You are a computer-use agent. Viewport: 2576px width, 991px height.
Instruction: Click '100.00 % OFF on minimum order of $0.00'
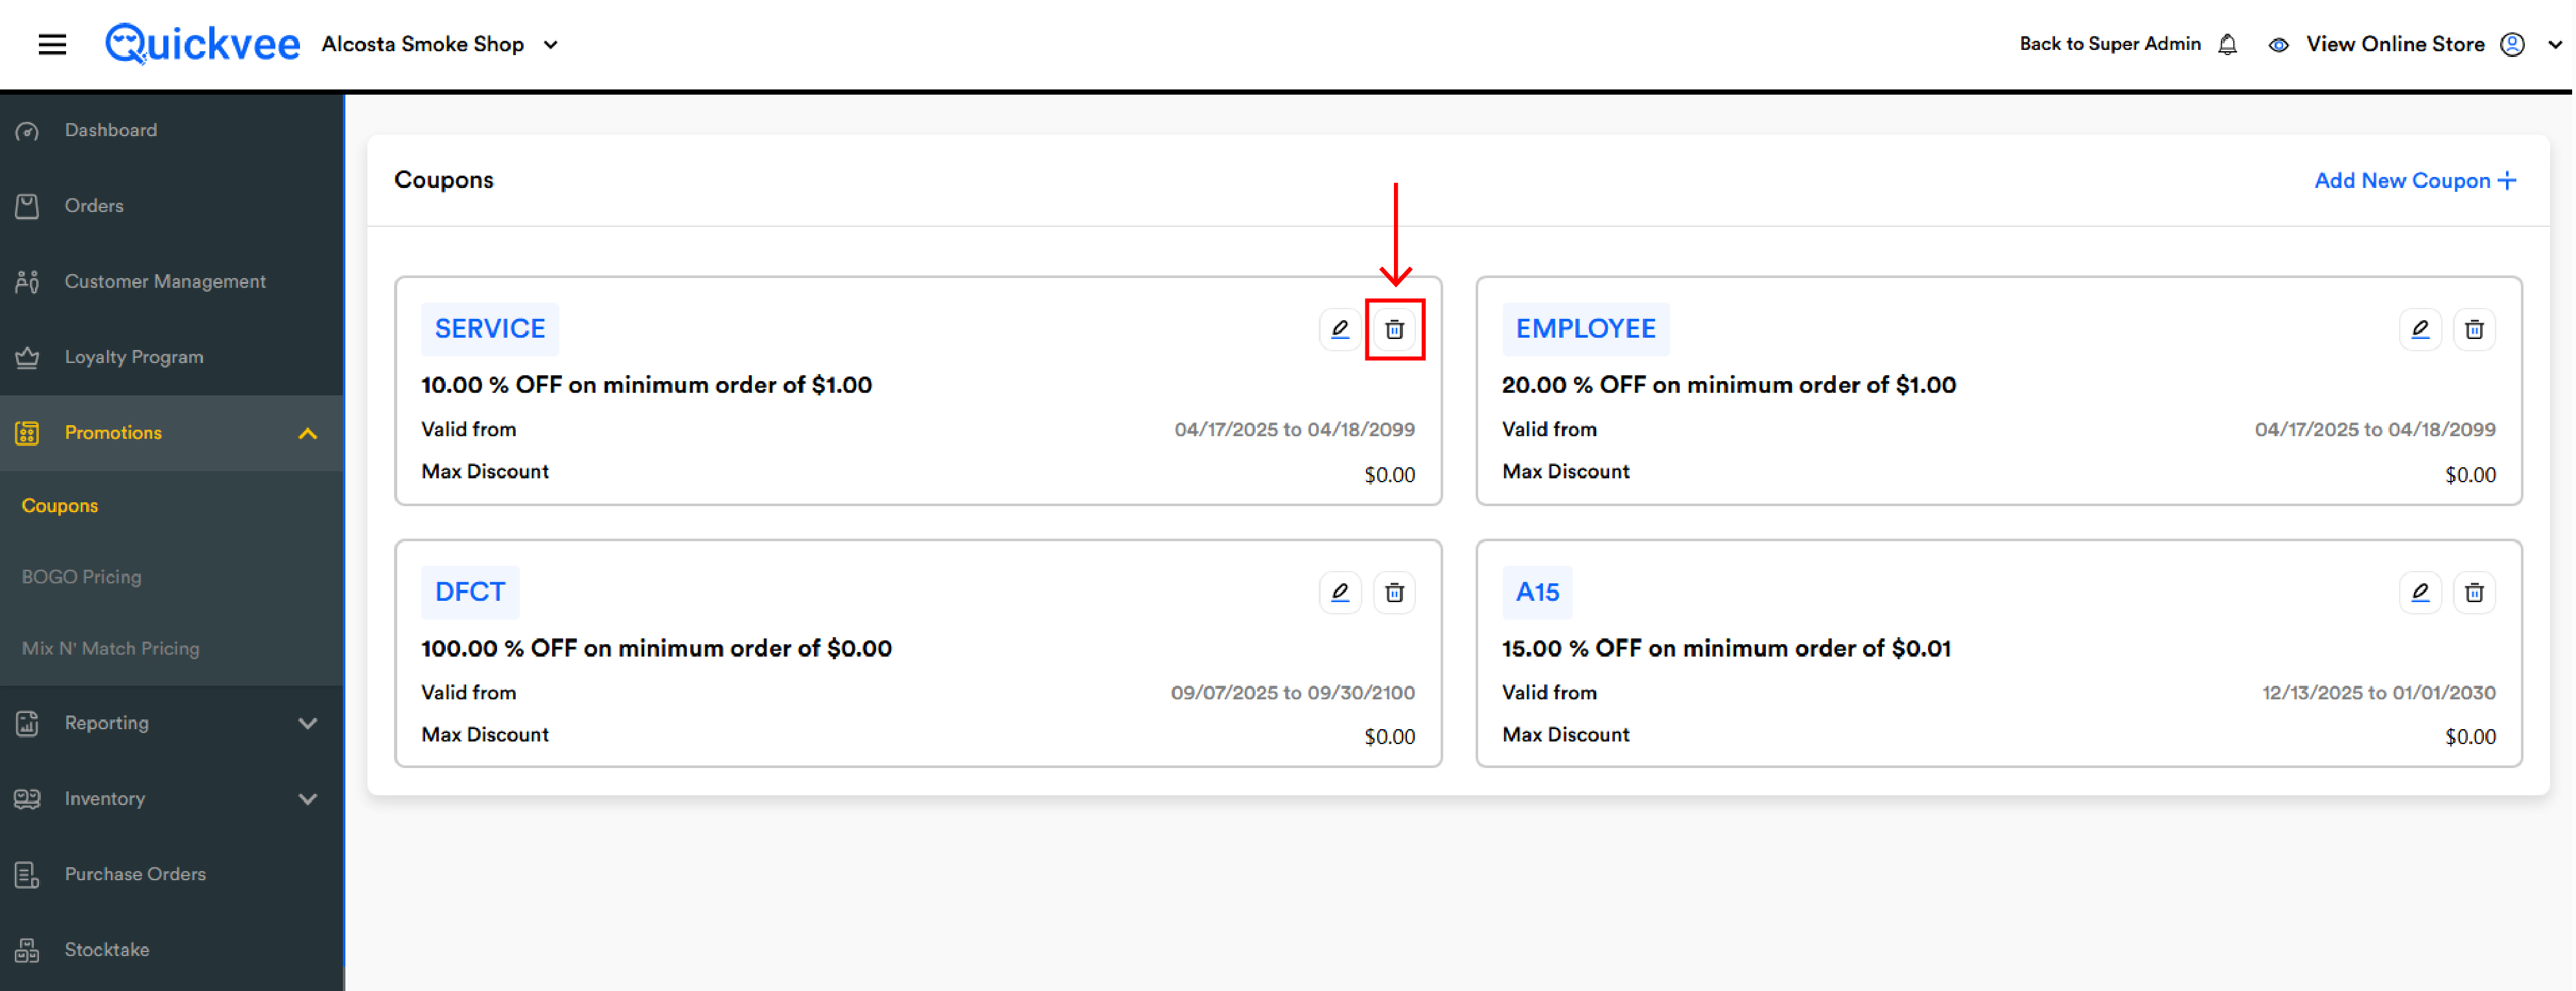tap(656, 648)
